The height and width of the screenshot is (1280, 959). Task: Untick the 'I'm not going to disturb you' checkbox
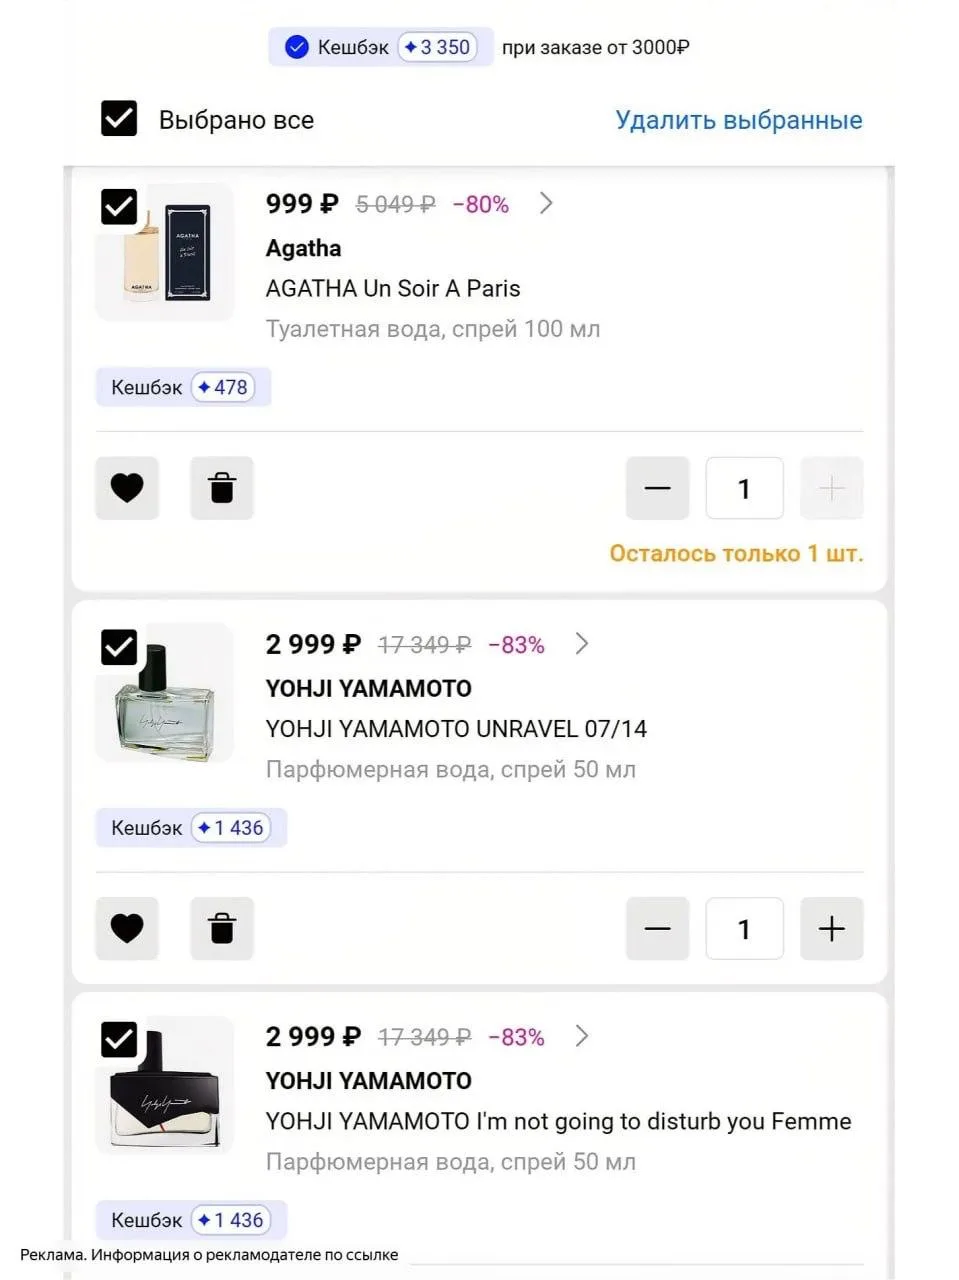point(119,1039)
